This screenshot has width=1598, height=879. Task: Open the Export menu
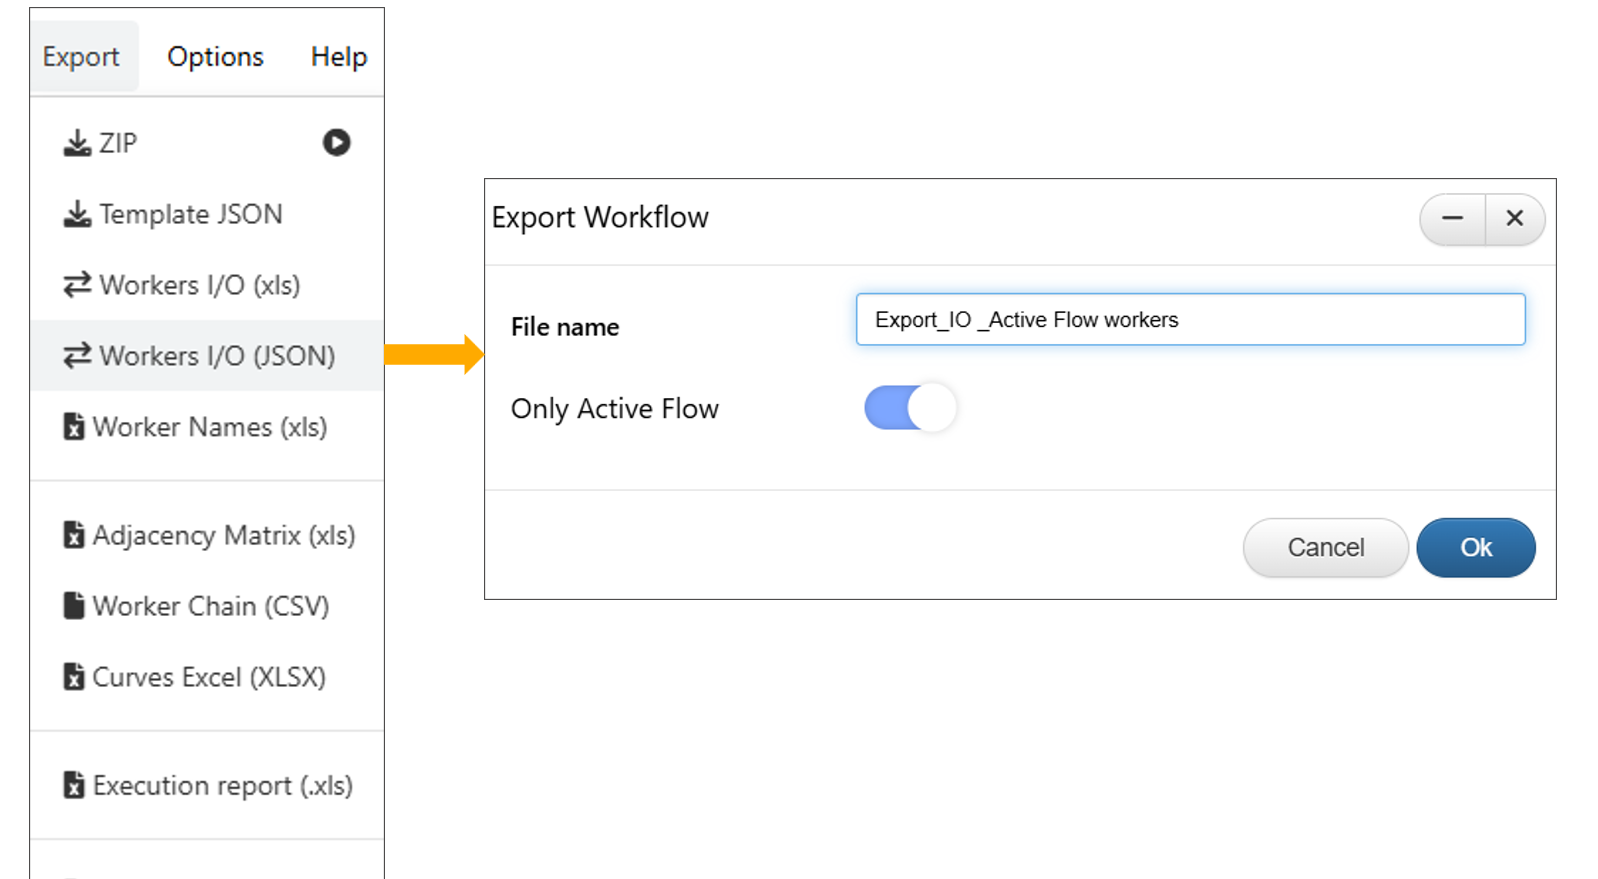click(81, 57)
